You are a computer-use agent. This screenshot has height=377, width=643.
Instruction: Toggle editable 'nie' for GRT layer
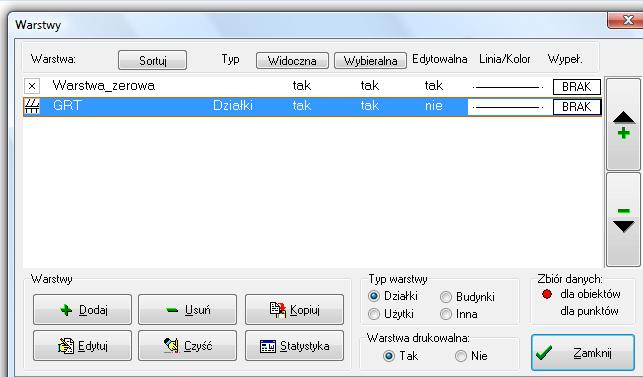coord(433,106)
